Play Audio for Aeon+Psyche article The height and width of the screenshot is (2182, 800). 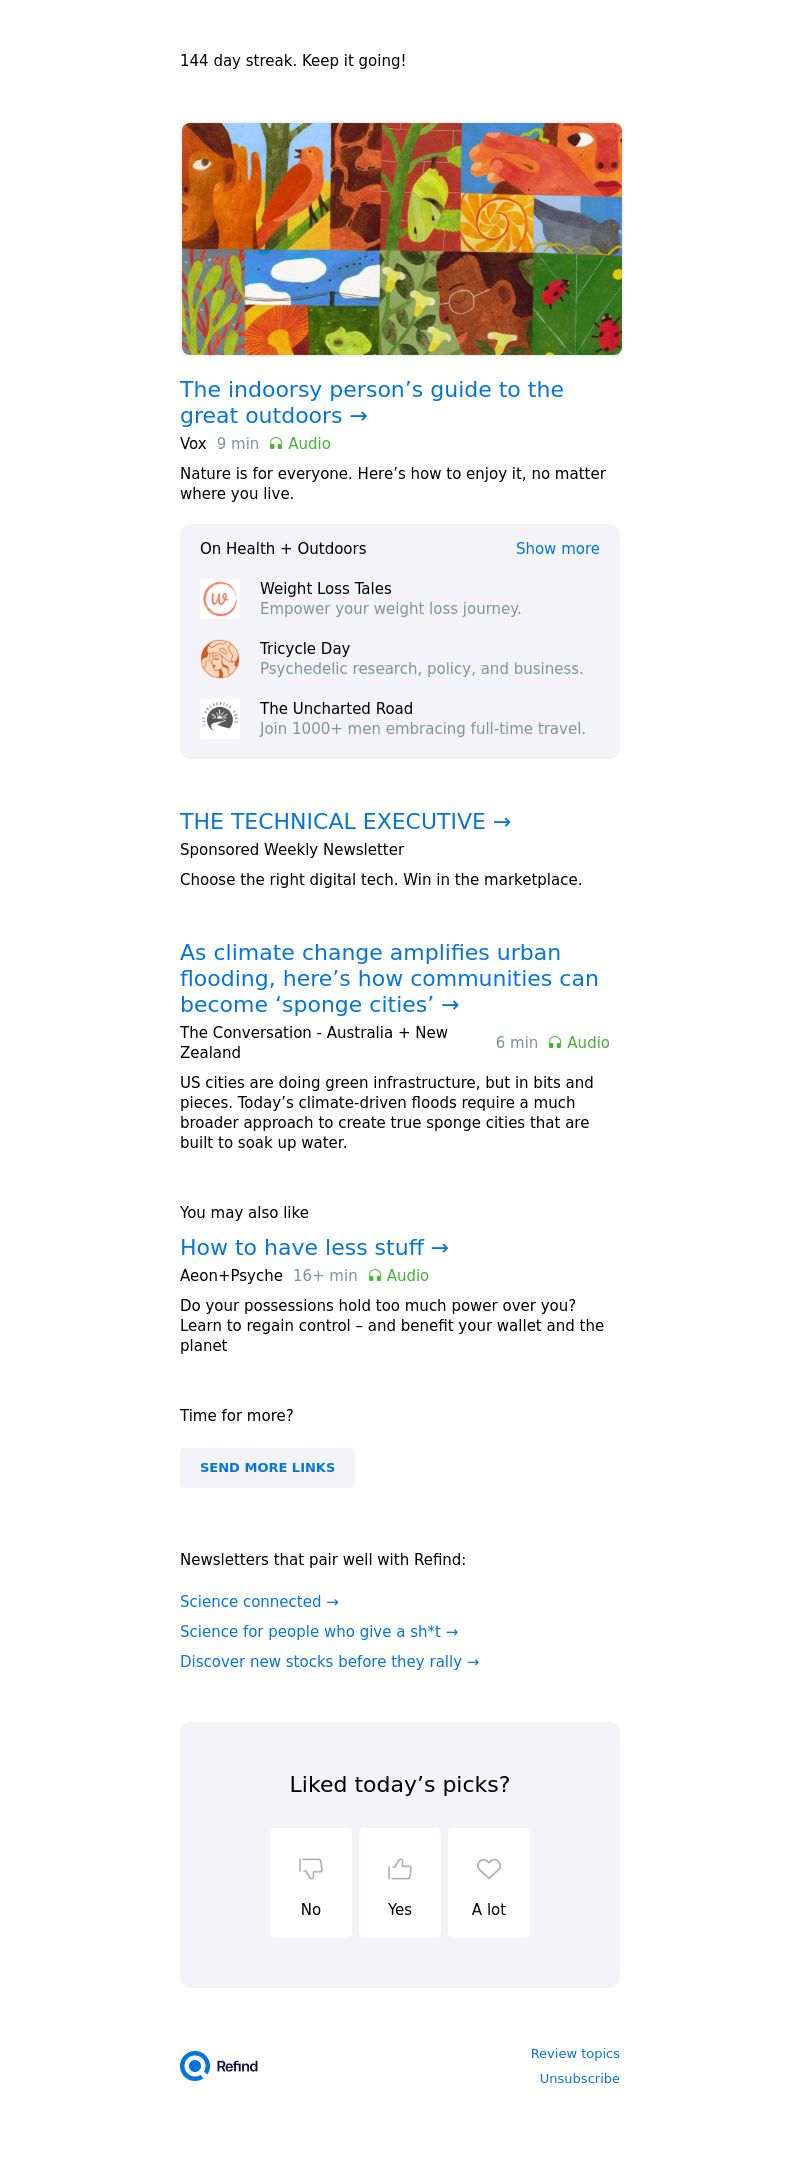[x=398, y=1276]
